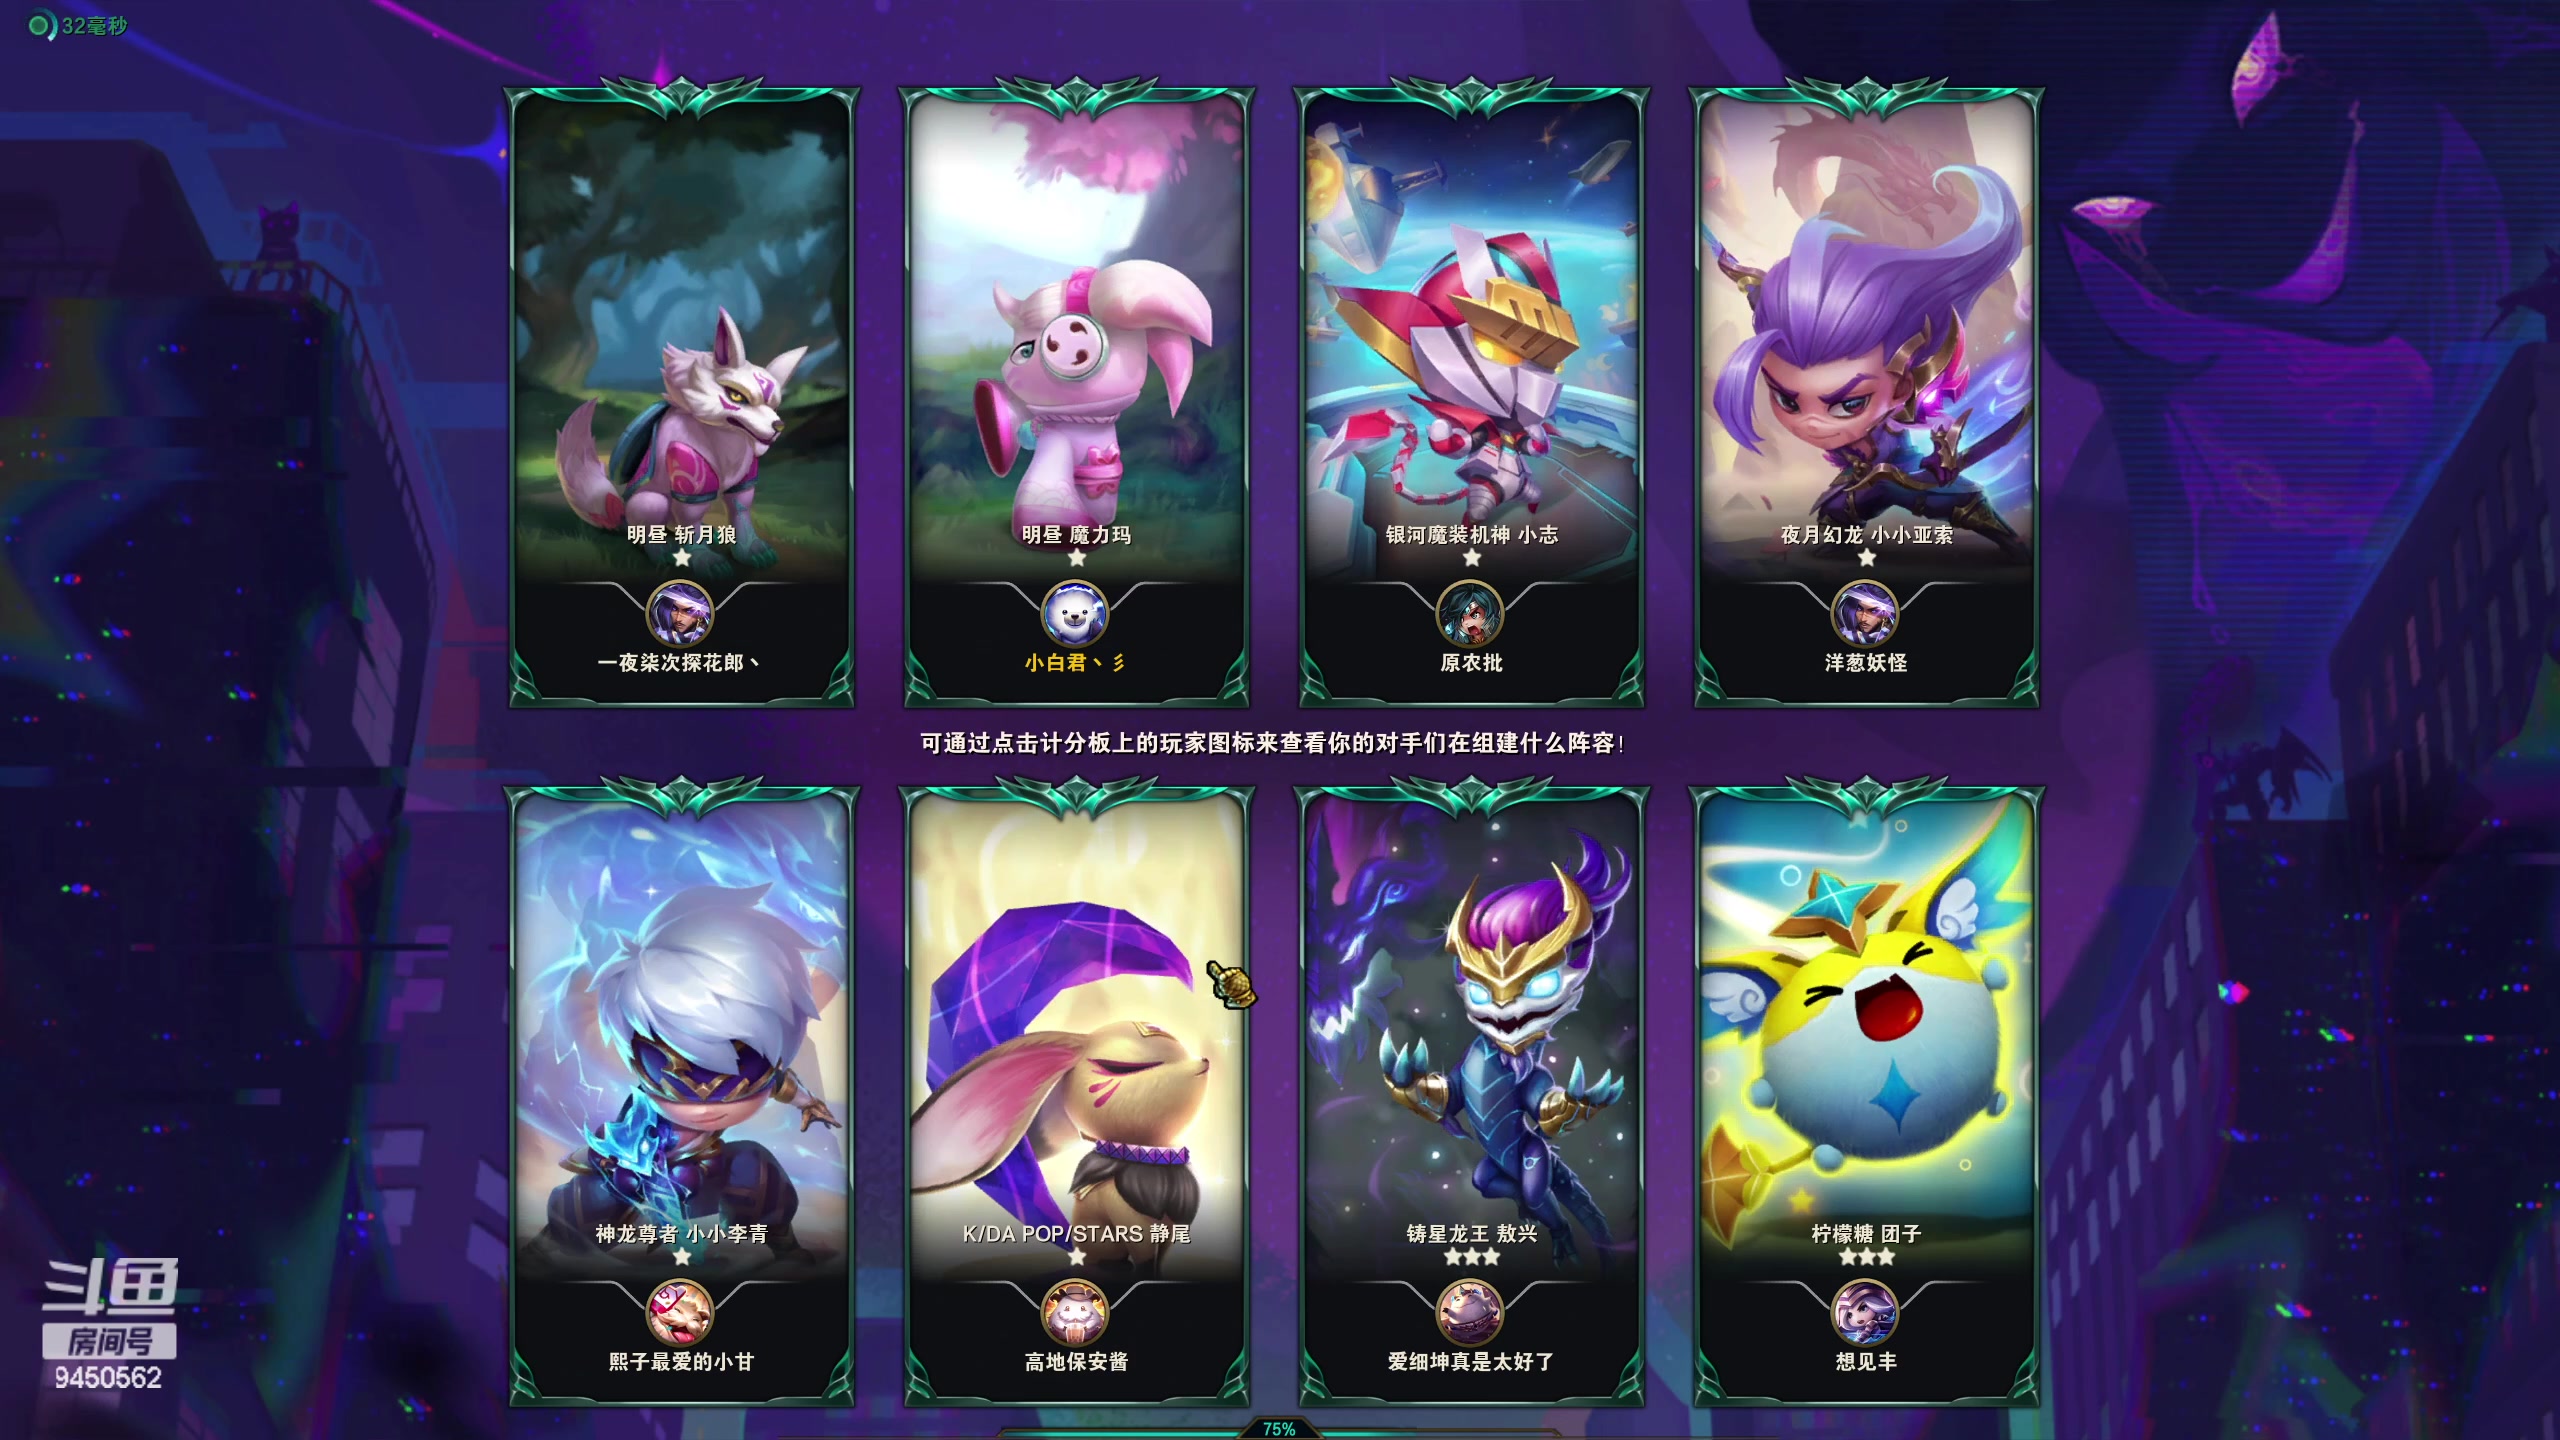
Task: Click player avatar above 想见丰
Action: click(1865, 1312)
